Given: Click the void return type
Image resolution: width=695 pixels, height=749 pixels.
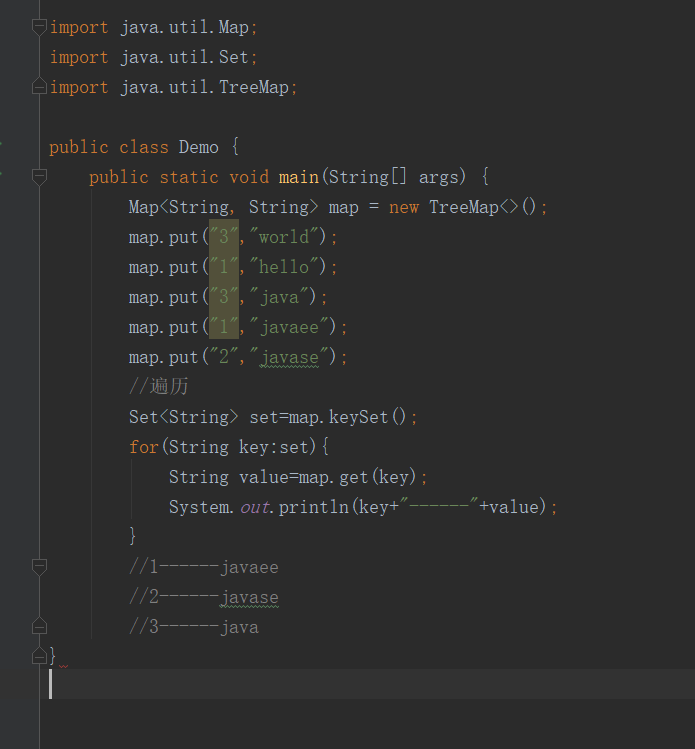Looking at the screenshot, I should coord(249,177).
